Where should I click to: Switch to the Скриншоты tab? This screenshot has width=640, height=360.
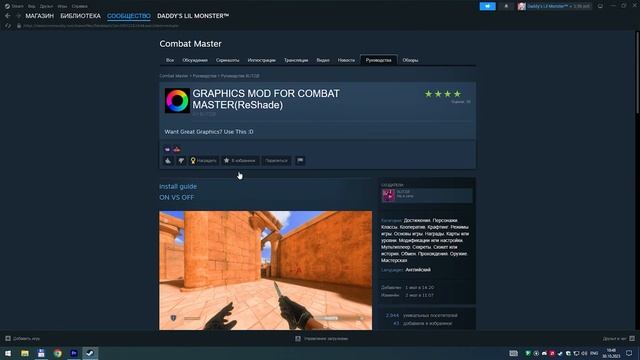227,60
